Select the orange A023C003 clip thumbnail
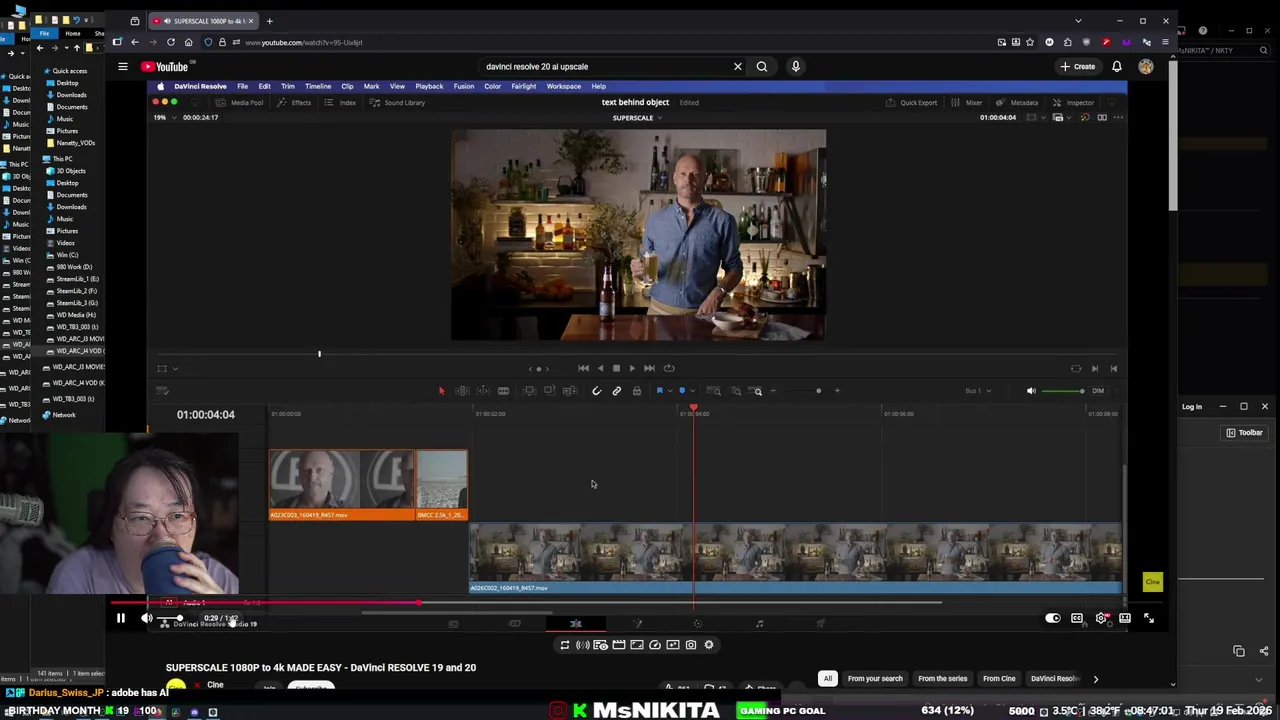 [x=342, y=485]
